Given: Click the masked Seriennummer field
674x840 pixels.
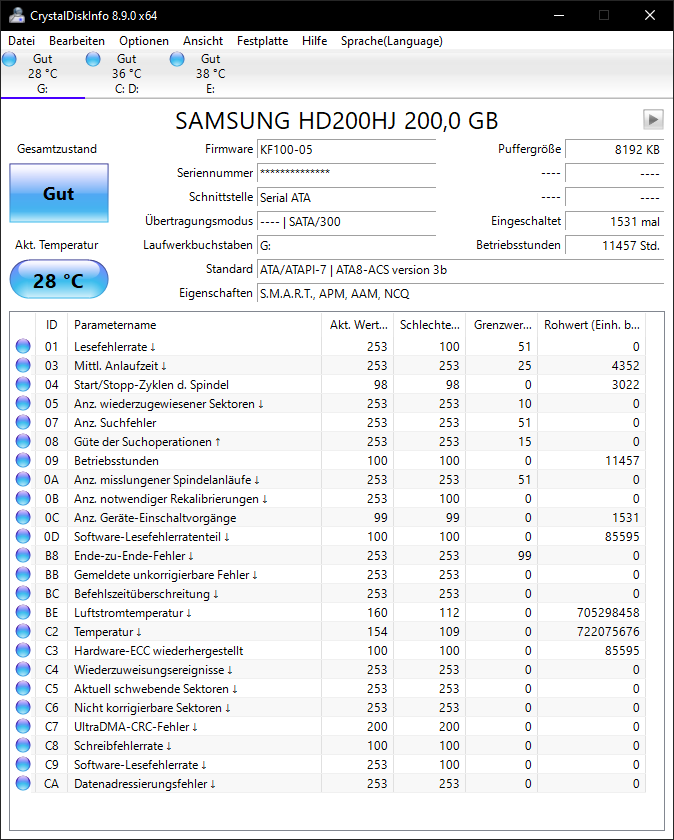Looking at the screenshot, I should [x=346, y=174].
